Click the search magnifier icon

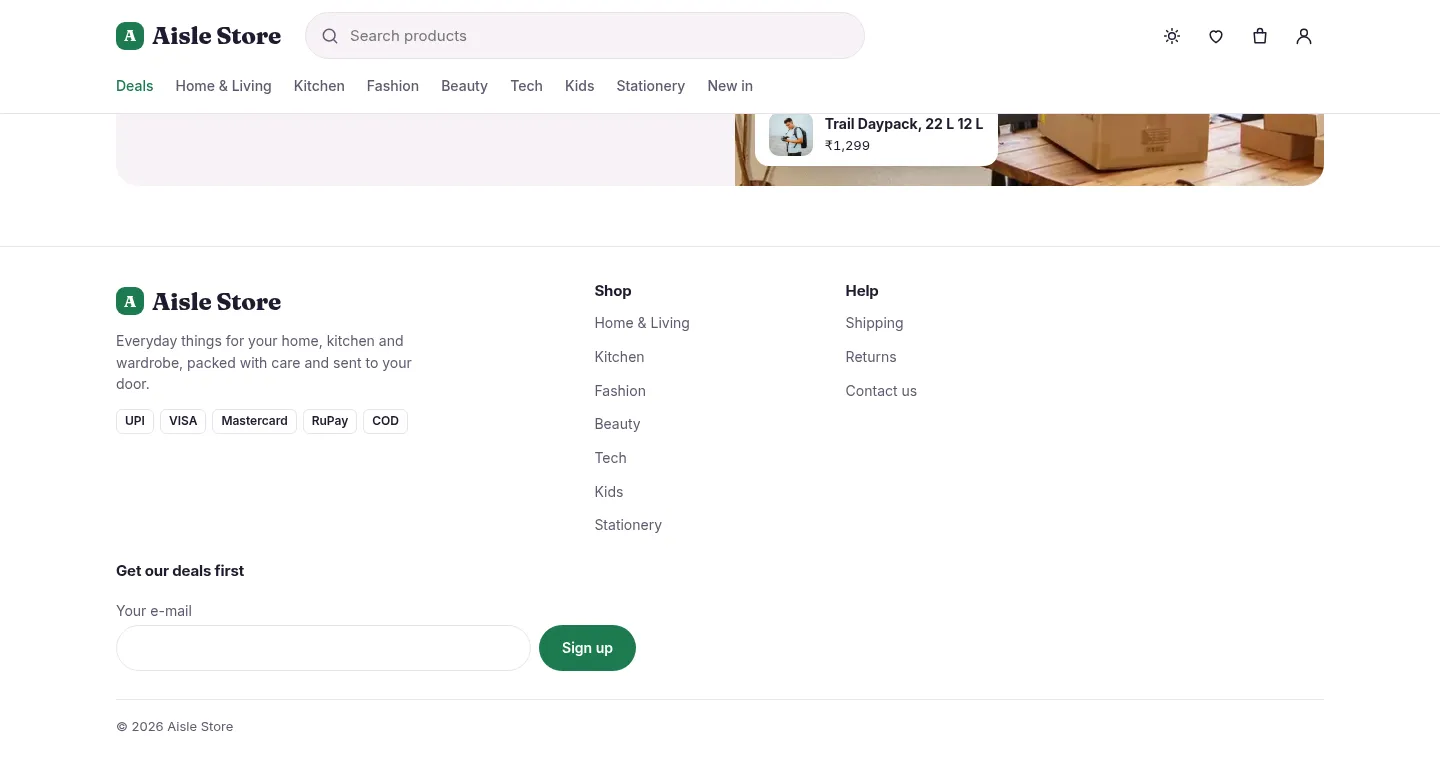pos(330,36)
